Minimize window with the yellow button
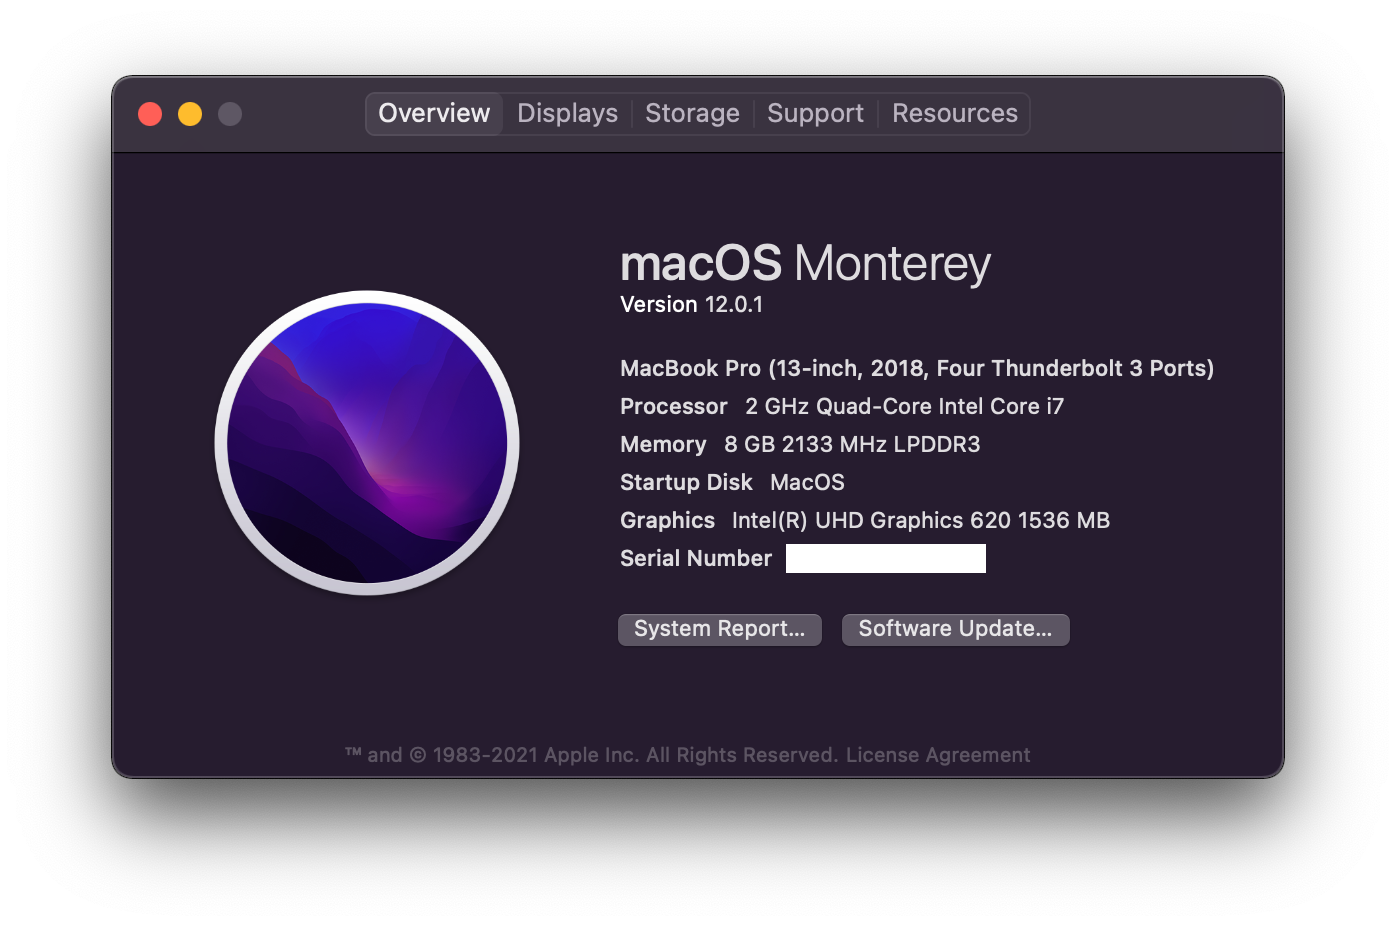The image size is (1396, 926). [190, 114]
